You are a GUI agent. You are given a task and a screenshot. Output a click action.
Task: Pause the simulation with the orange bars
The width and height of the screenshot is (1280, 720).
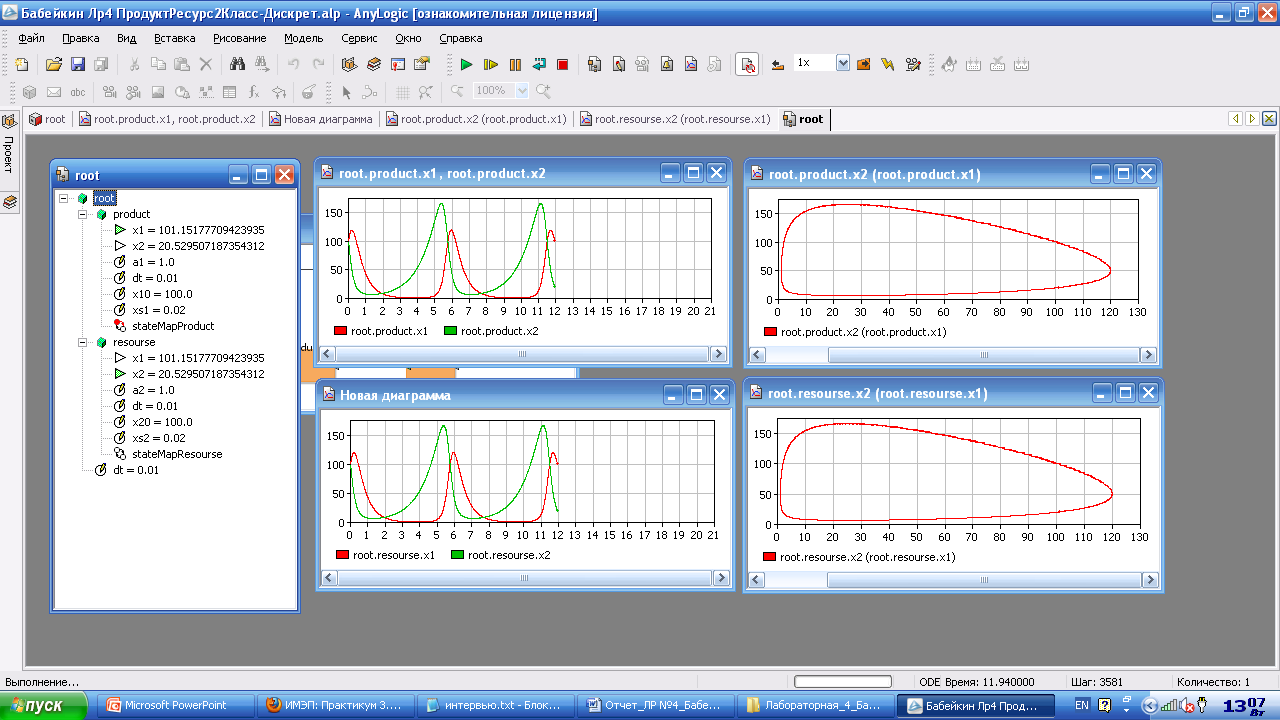tap(515, 64)
